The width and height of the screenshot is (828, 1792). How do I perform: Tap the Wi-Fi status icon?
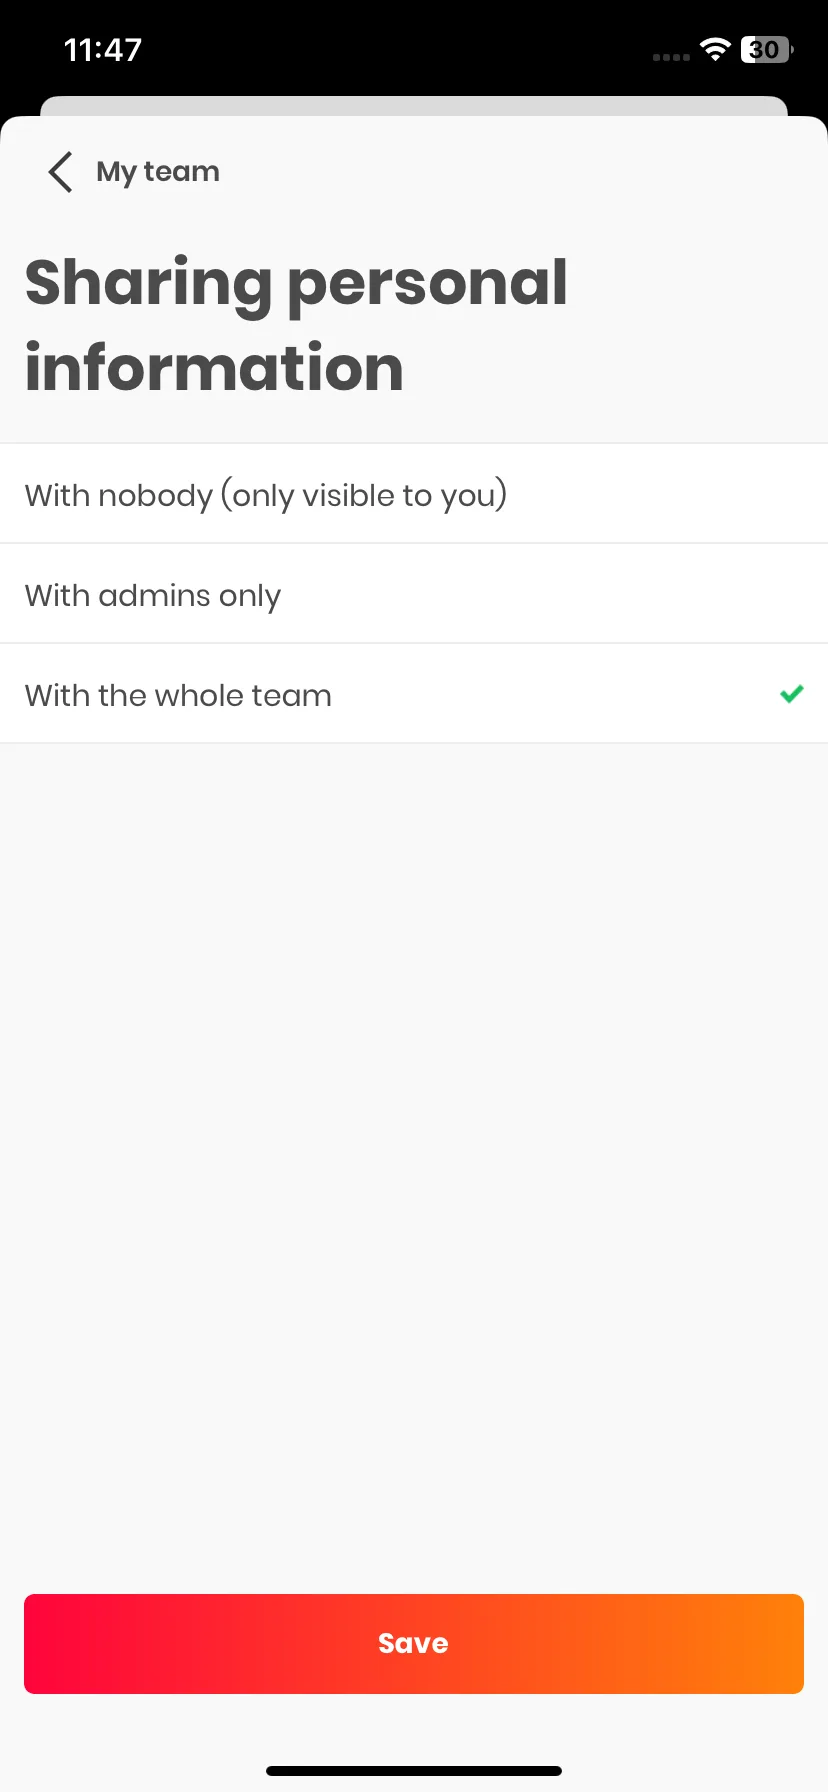pyautogui.click(x=715, y=49)
